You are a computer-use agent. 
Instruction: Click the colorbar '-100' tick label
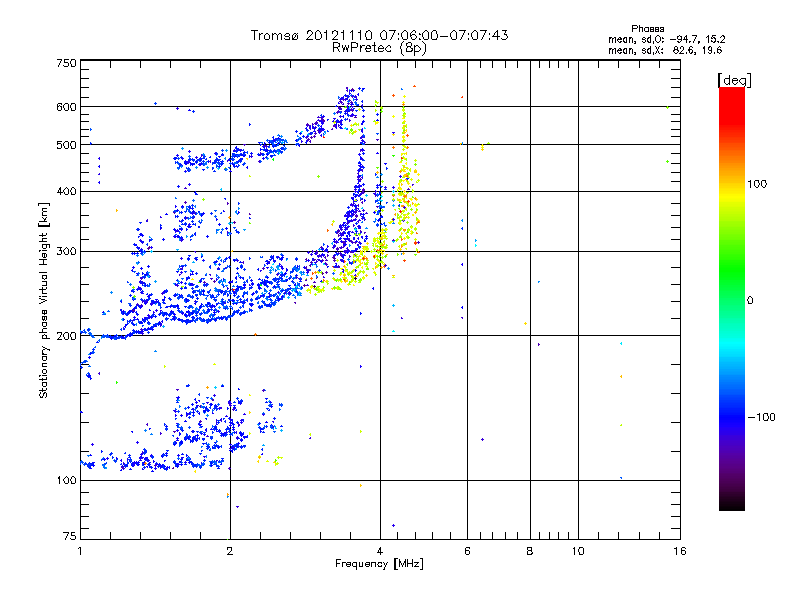point(761,417)
